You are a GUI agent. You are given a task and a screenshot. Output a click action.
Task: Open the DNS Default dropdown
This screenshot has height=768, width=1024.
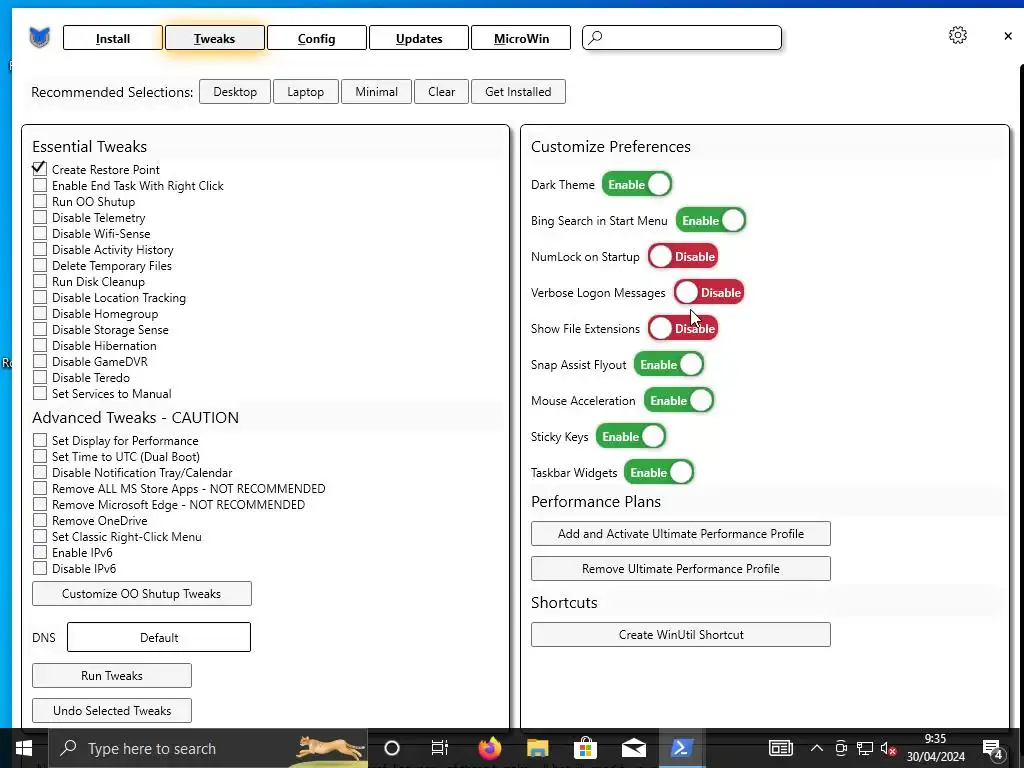159,637
